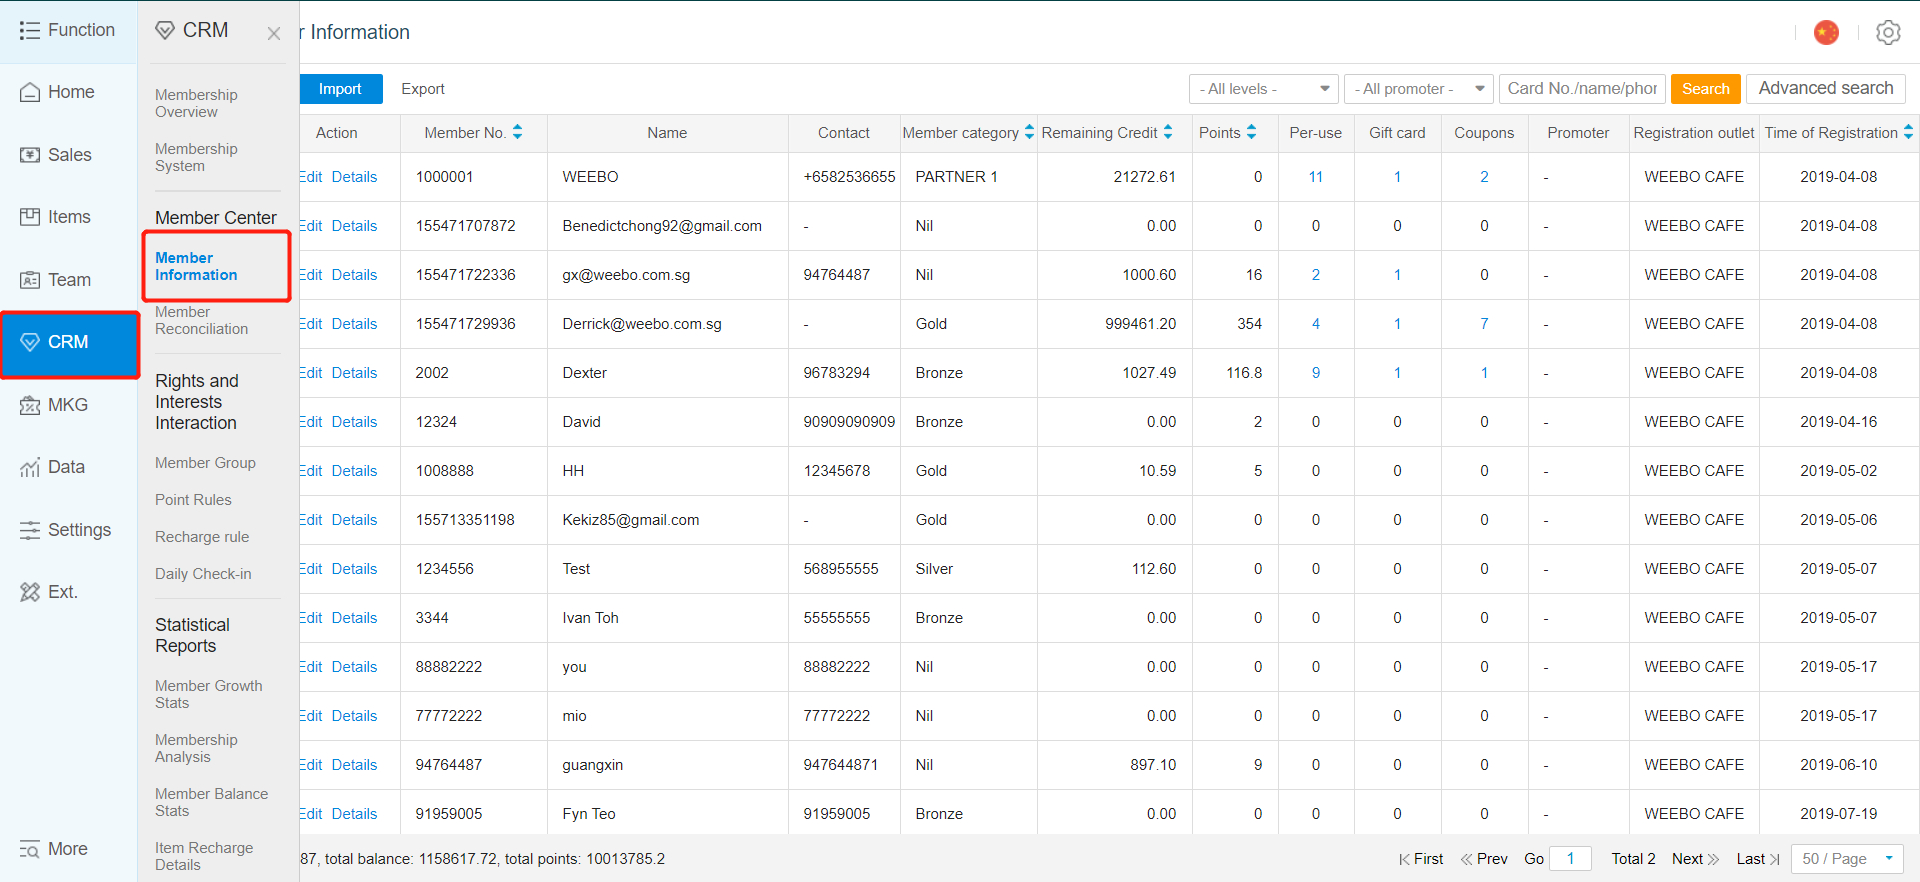Screen dimensions: 1920x882
Task: Close the CRM submenu panel
Action: coord(274,34)
